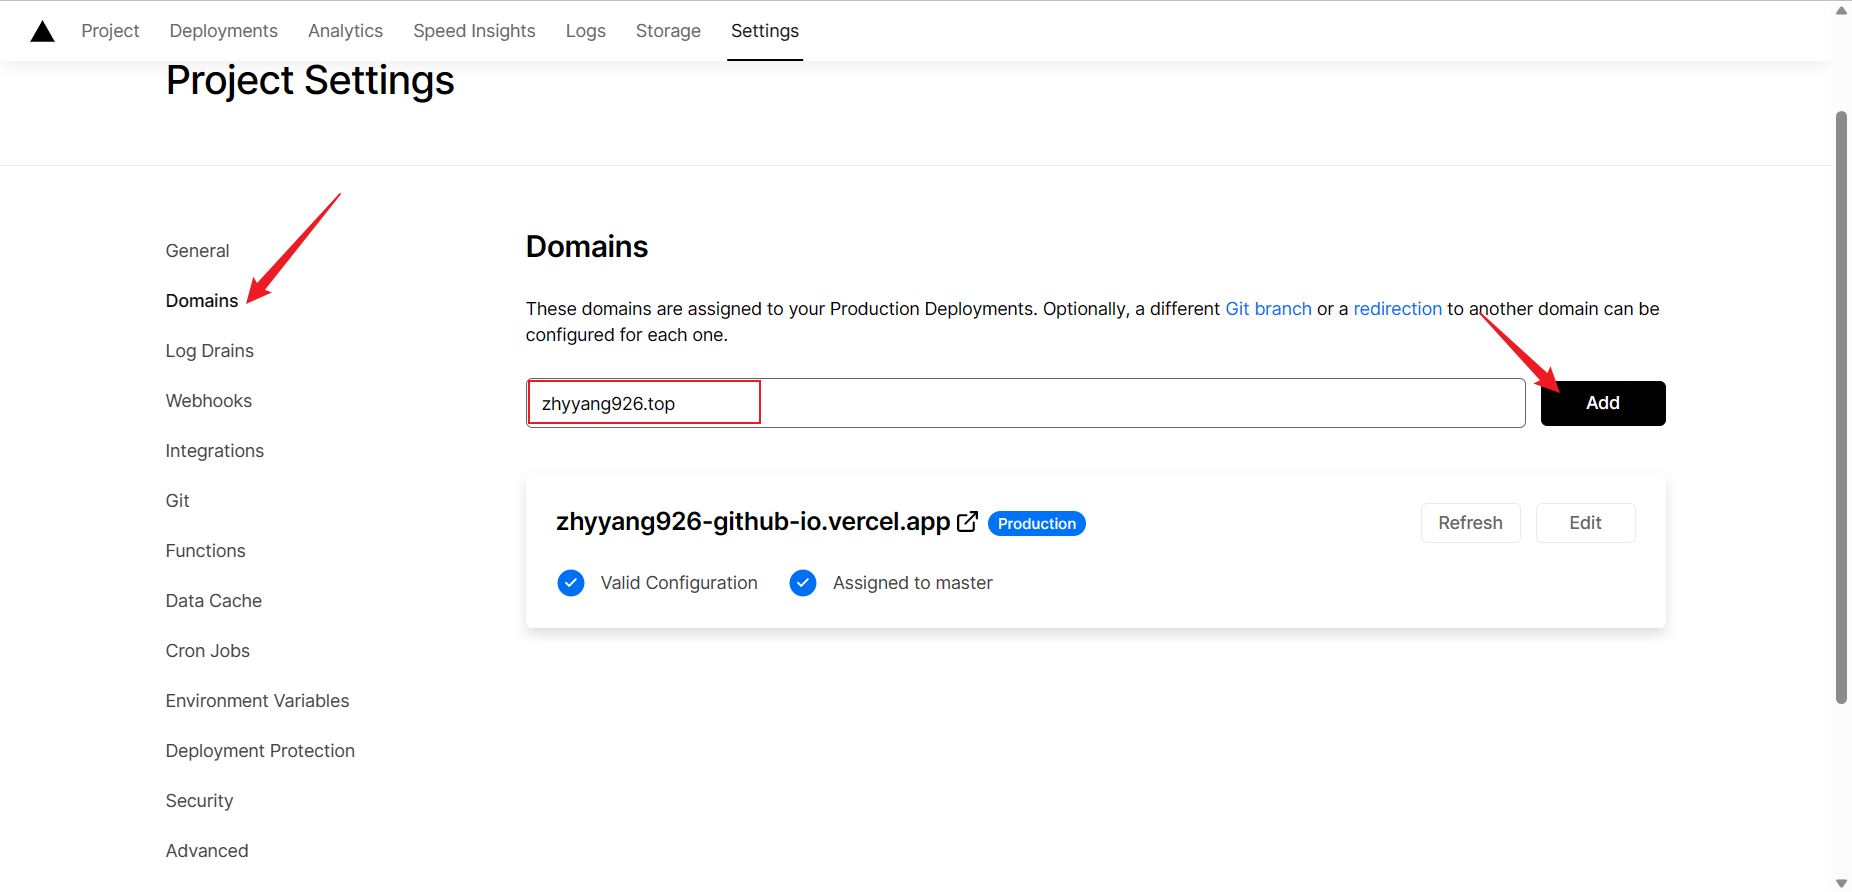Go to Security settings
1852x892 pixels.
tap(199, 801)
